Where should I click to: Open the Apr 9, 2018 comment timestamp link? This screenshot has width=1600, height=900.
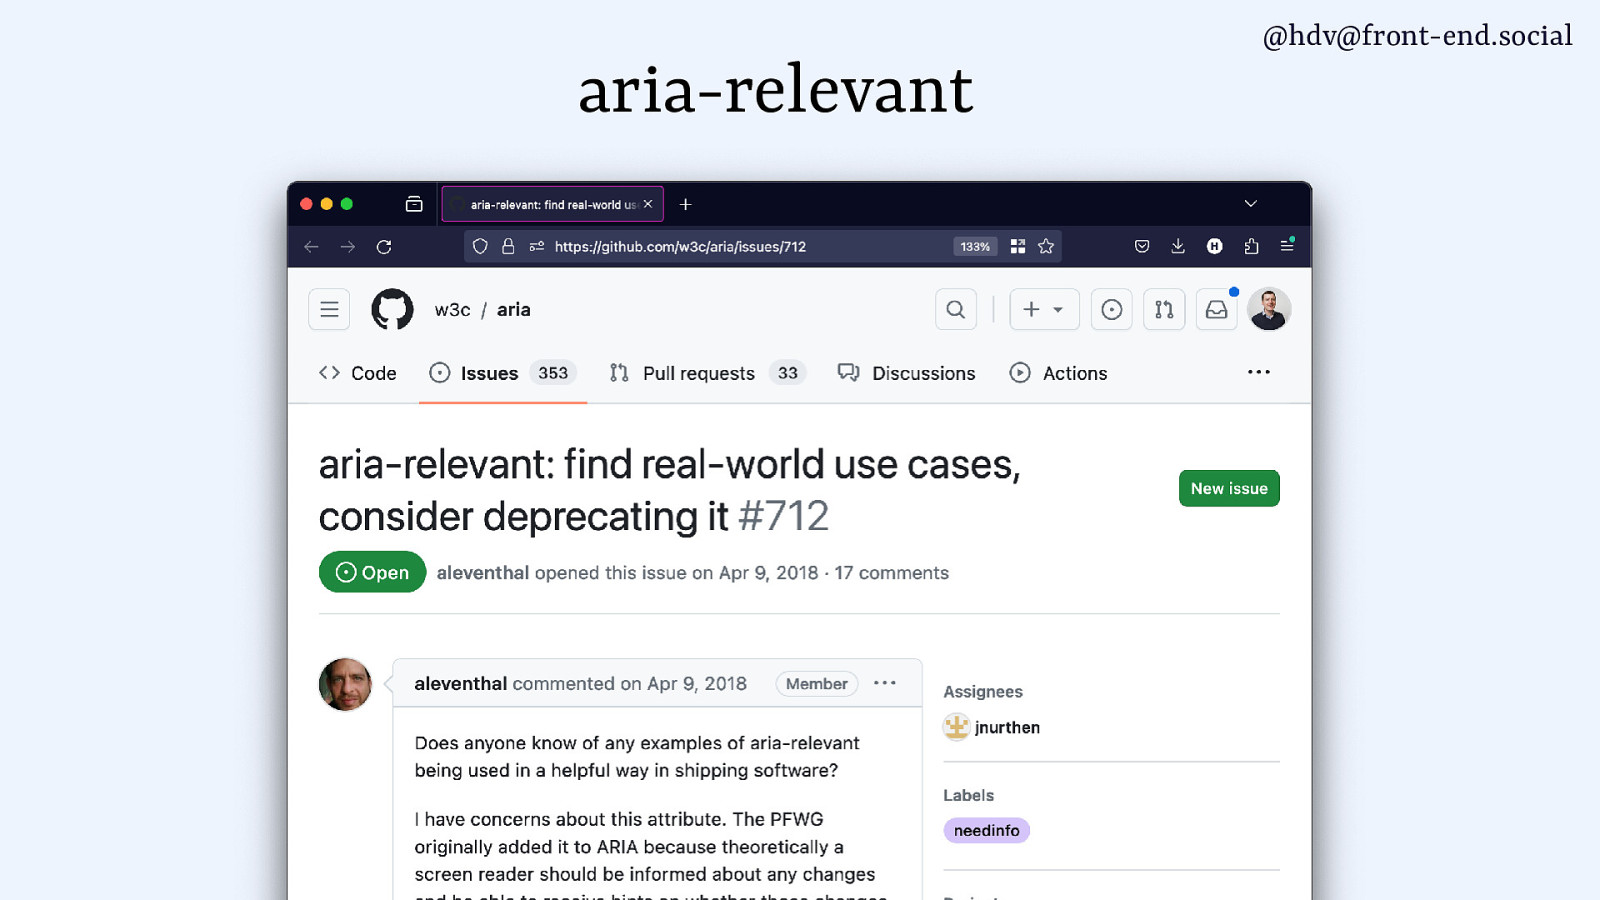tap(697, 684)
